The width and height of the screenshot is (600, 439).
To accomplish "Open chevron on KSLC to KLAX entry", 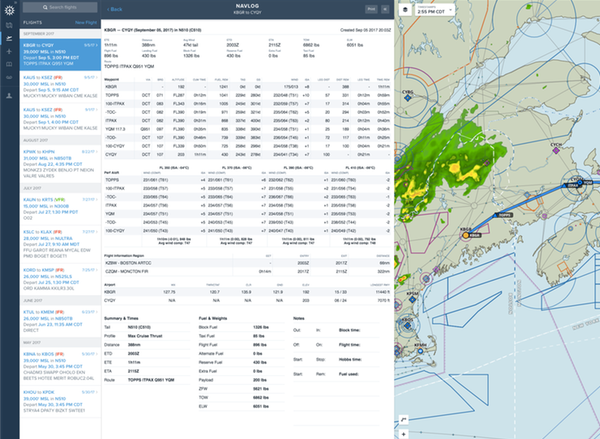I will 97,232.
